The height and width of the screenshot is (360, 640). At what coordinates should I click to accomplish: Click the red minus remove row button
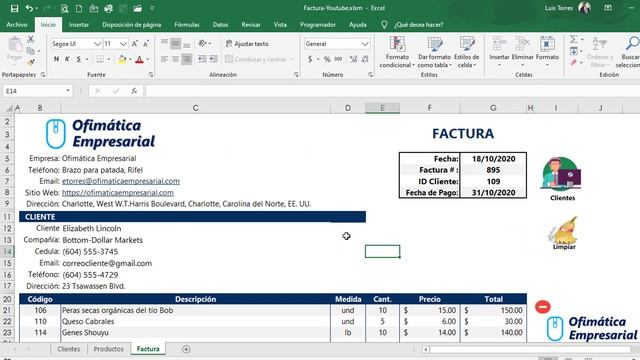point(542,307)
